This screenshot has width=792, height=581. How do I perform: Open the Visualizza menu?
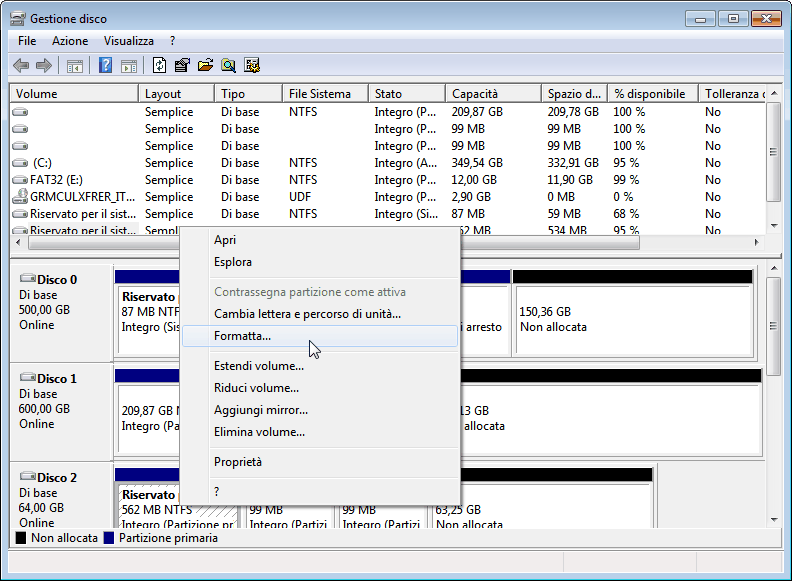[129, 41]
